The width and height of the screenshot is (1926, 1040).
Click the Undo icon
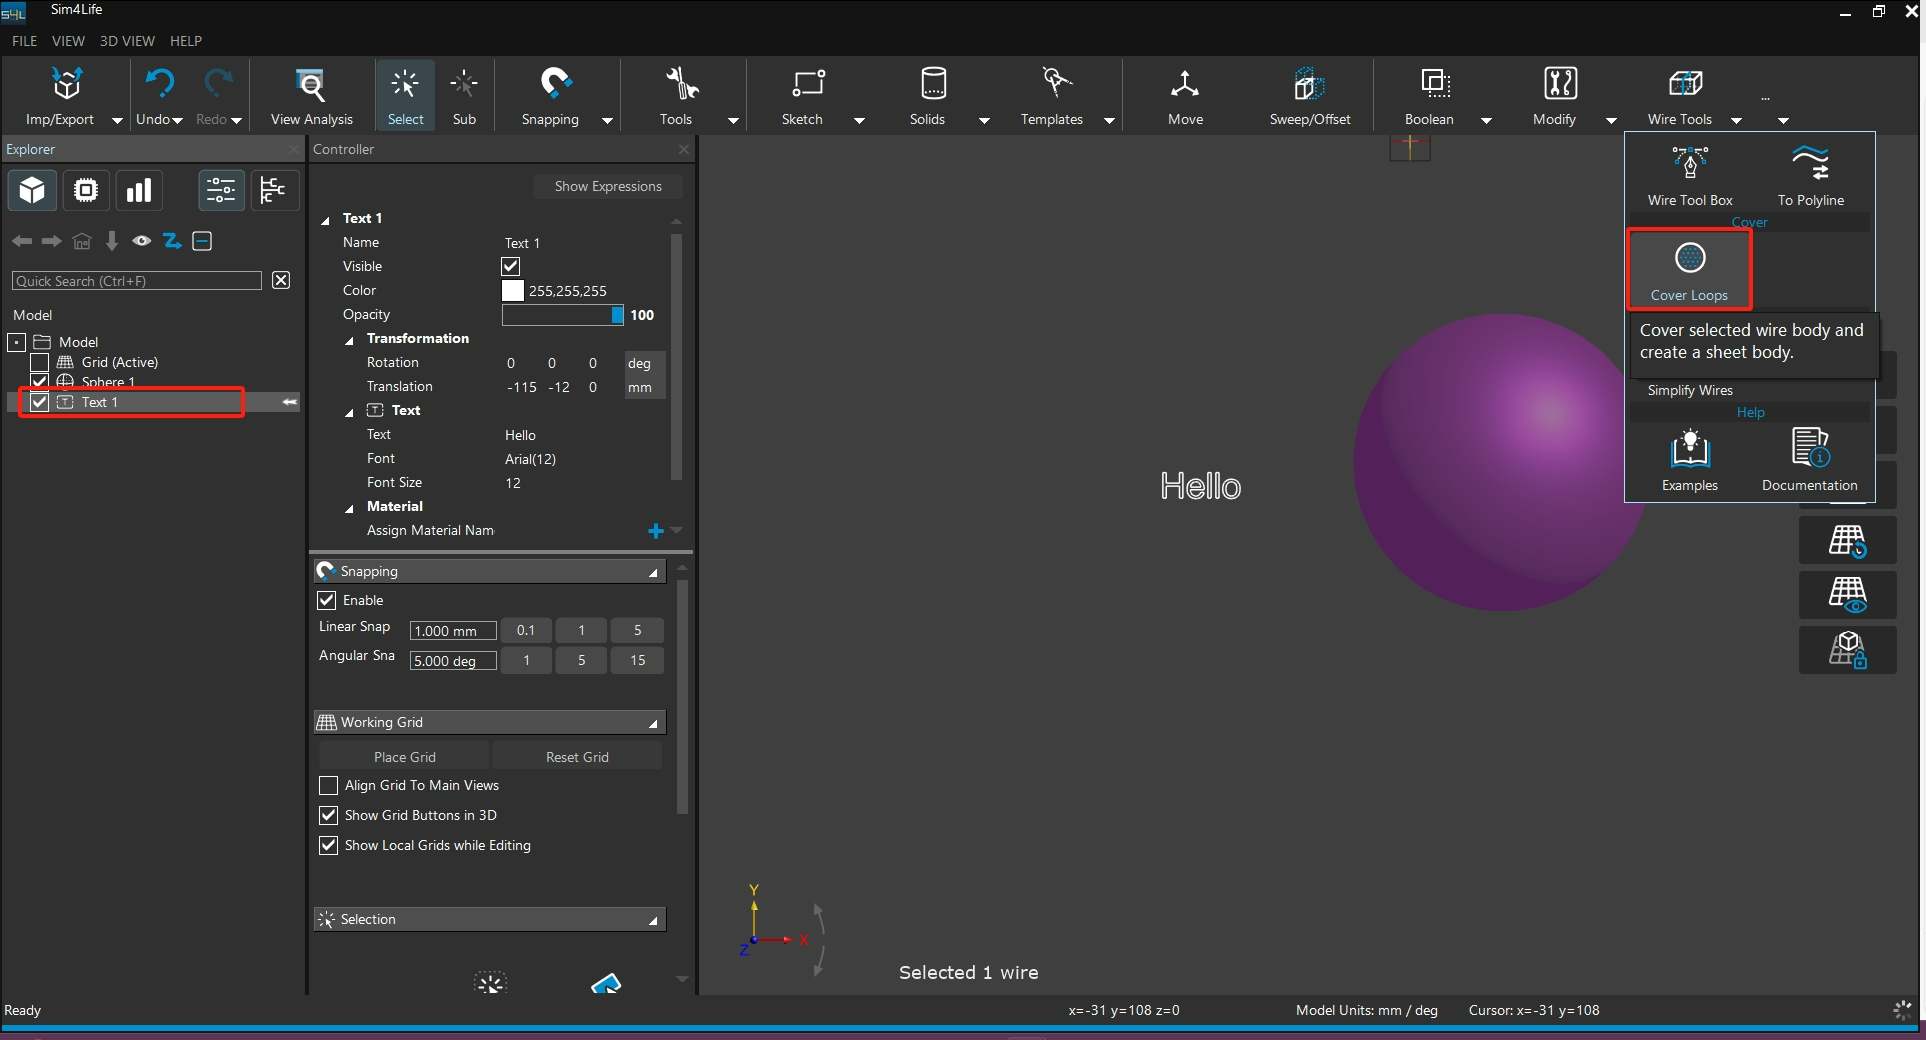click(x=158, y=85)
